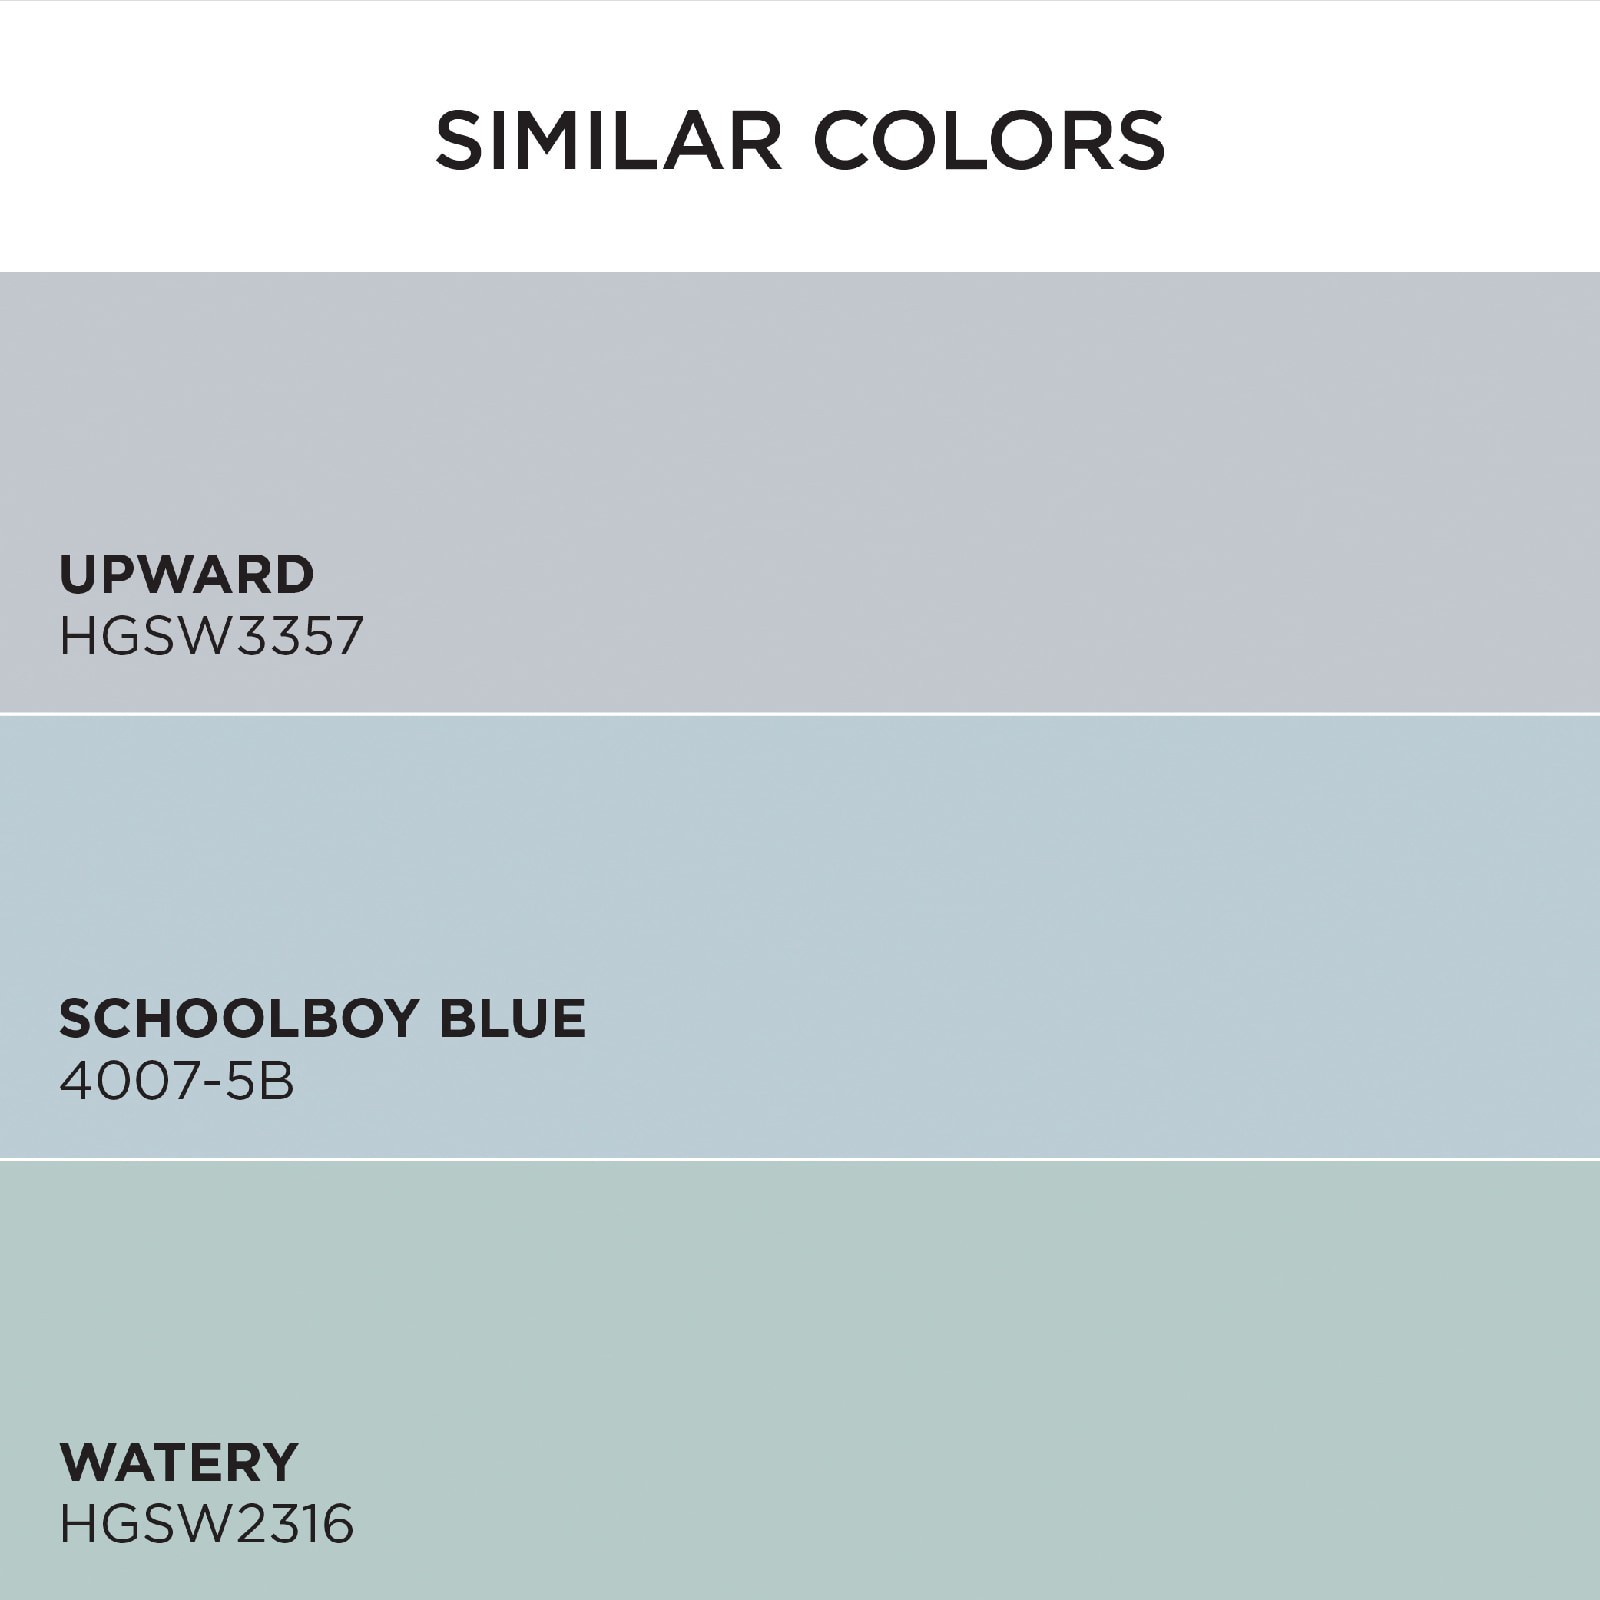This screenshot has width=1600, height=1600.
Task: Click the letter U in UPWARD
Action: click(76, 574)
